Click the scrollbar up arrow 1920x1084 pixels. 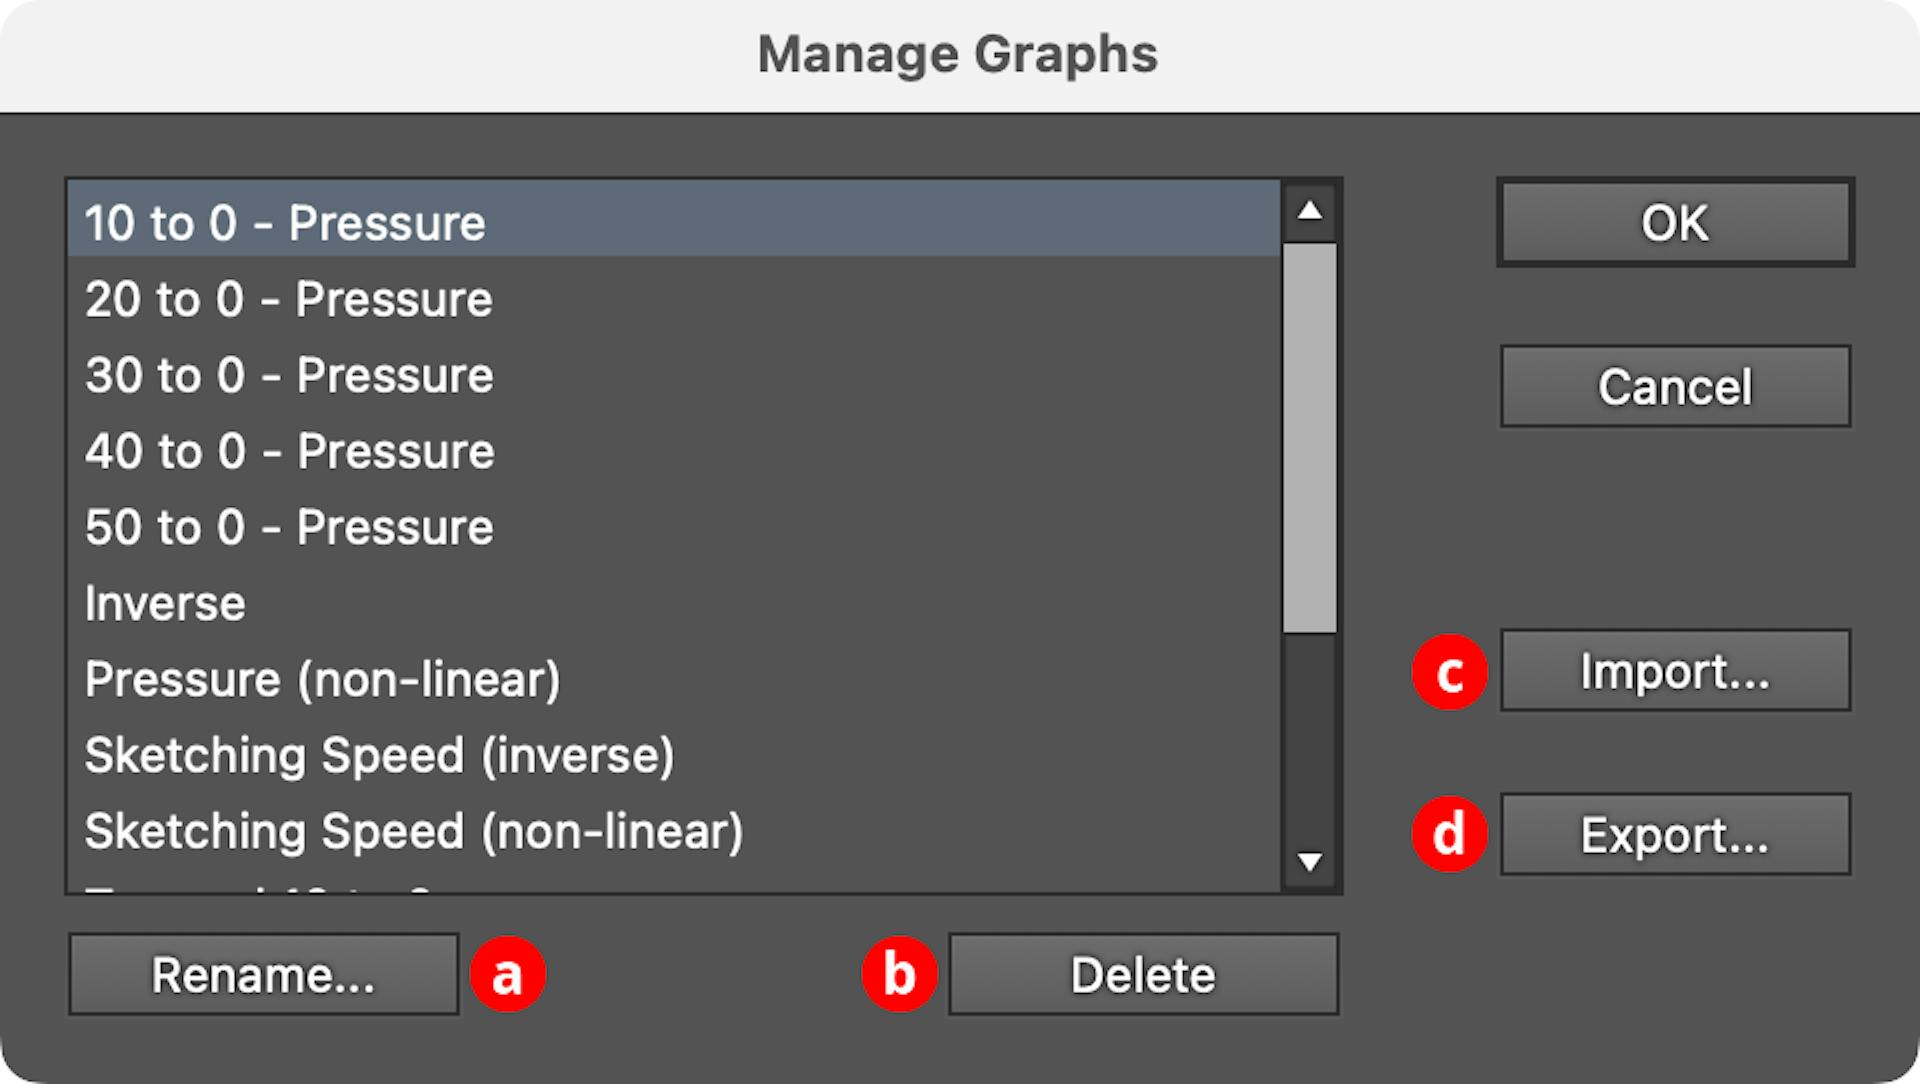[1310, 211]
